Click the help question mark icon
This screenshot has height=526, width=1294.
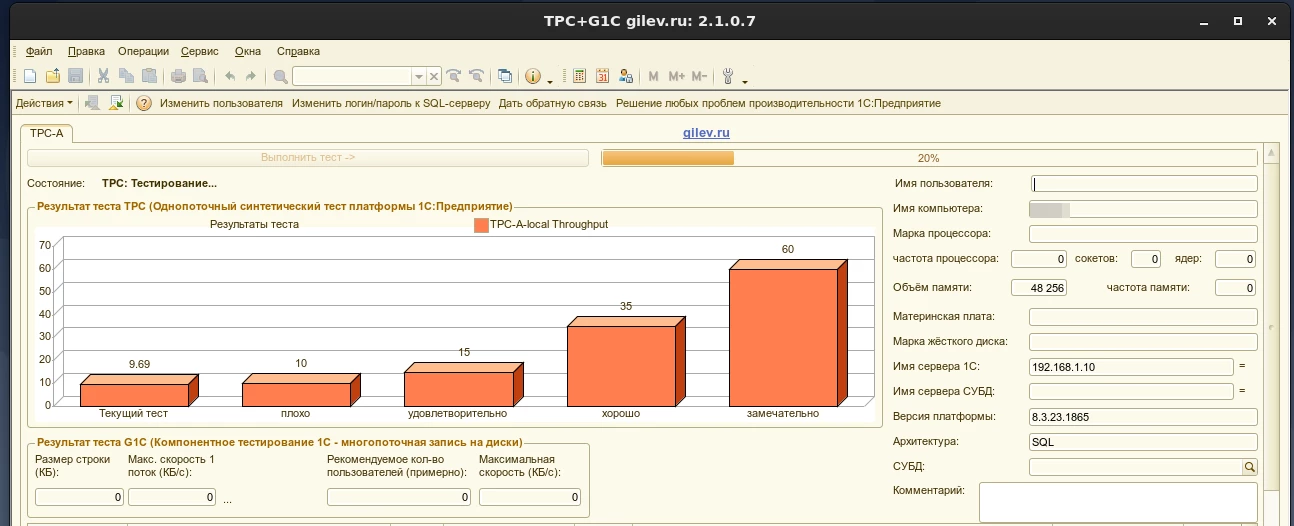[144, 103]
